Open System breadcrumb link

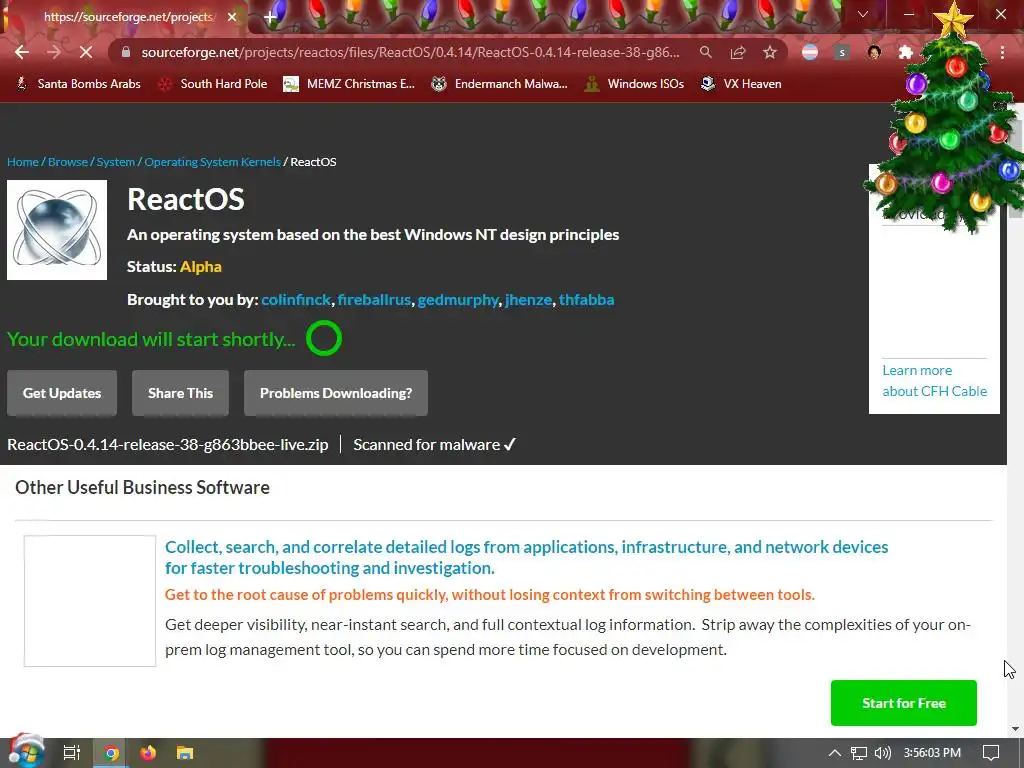pyautogui.click(x=116, y=162)
